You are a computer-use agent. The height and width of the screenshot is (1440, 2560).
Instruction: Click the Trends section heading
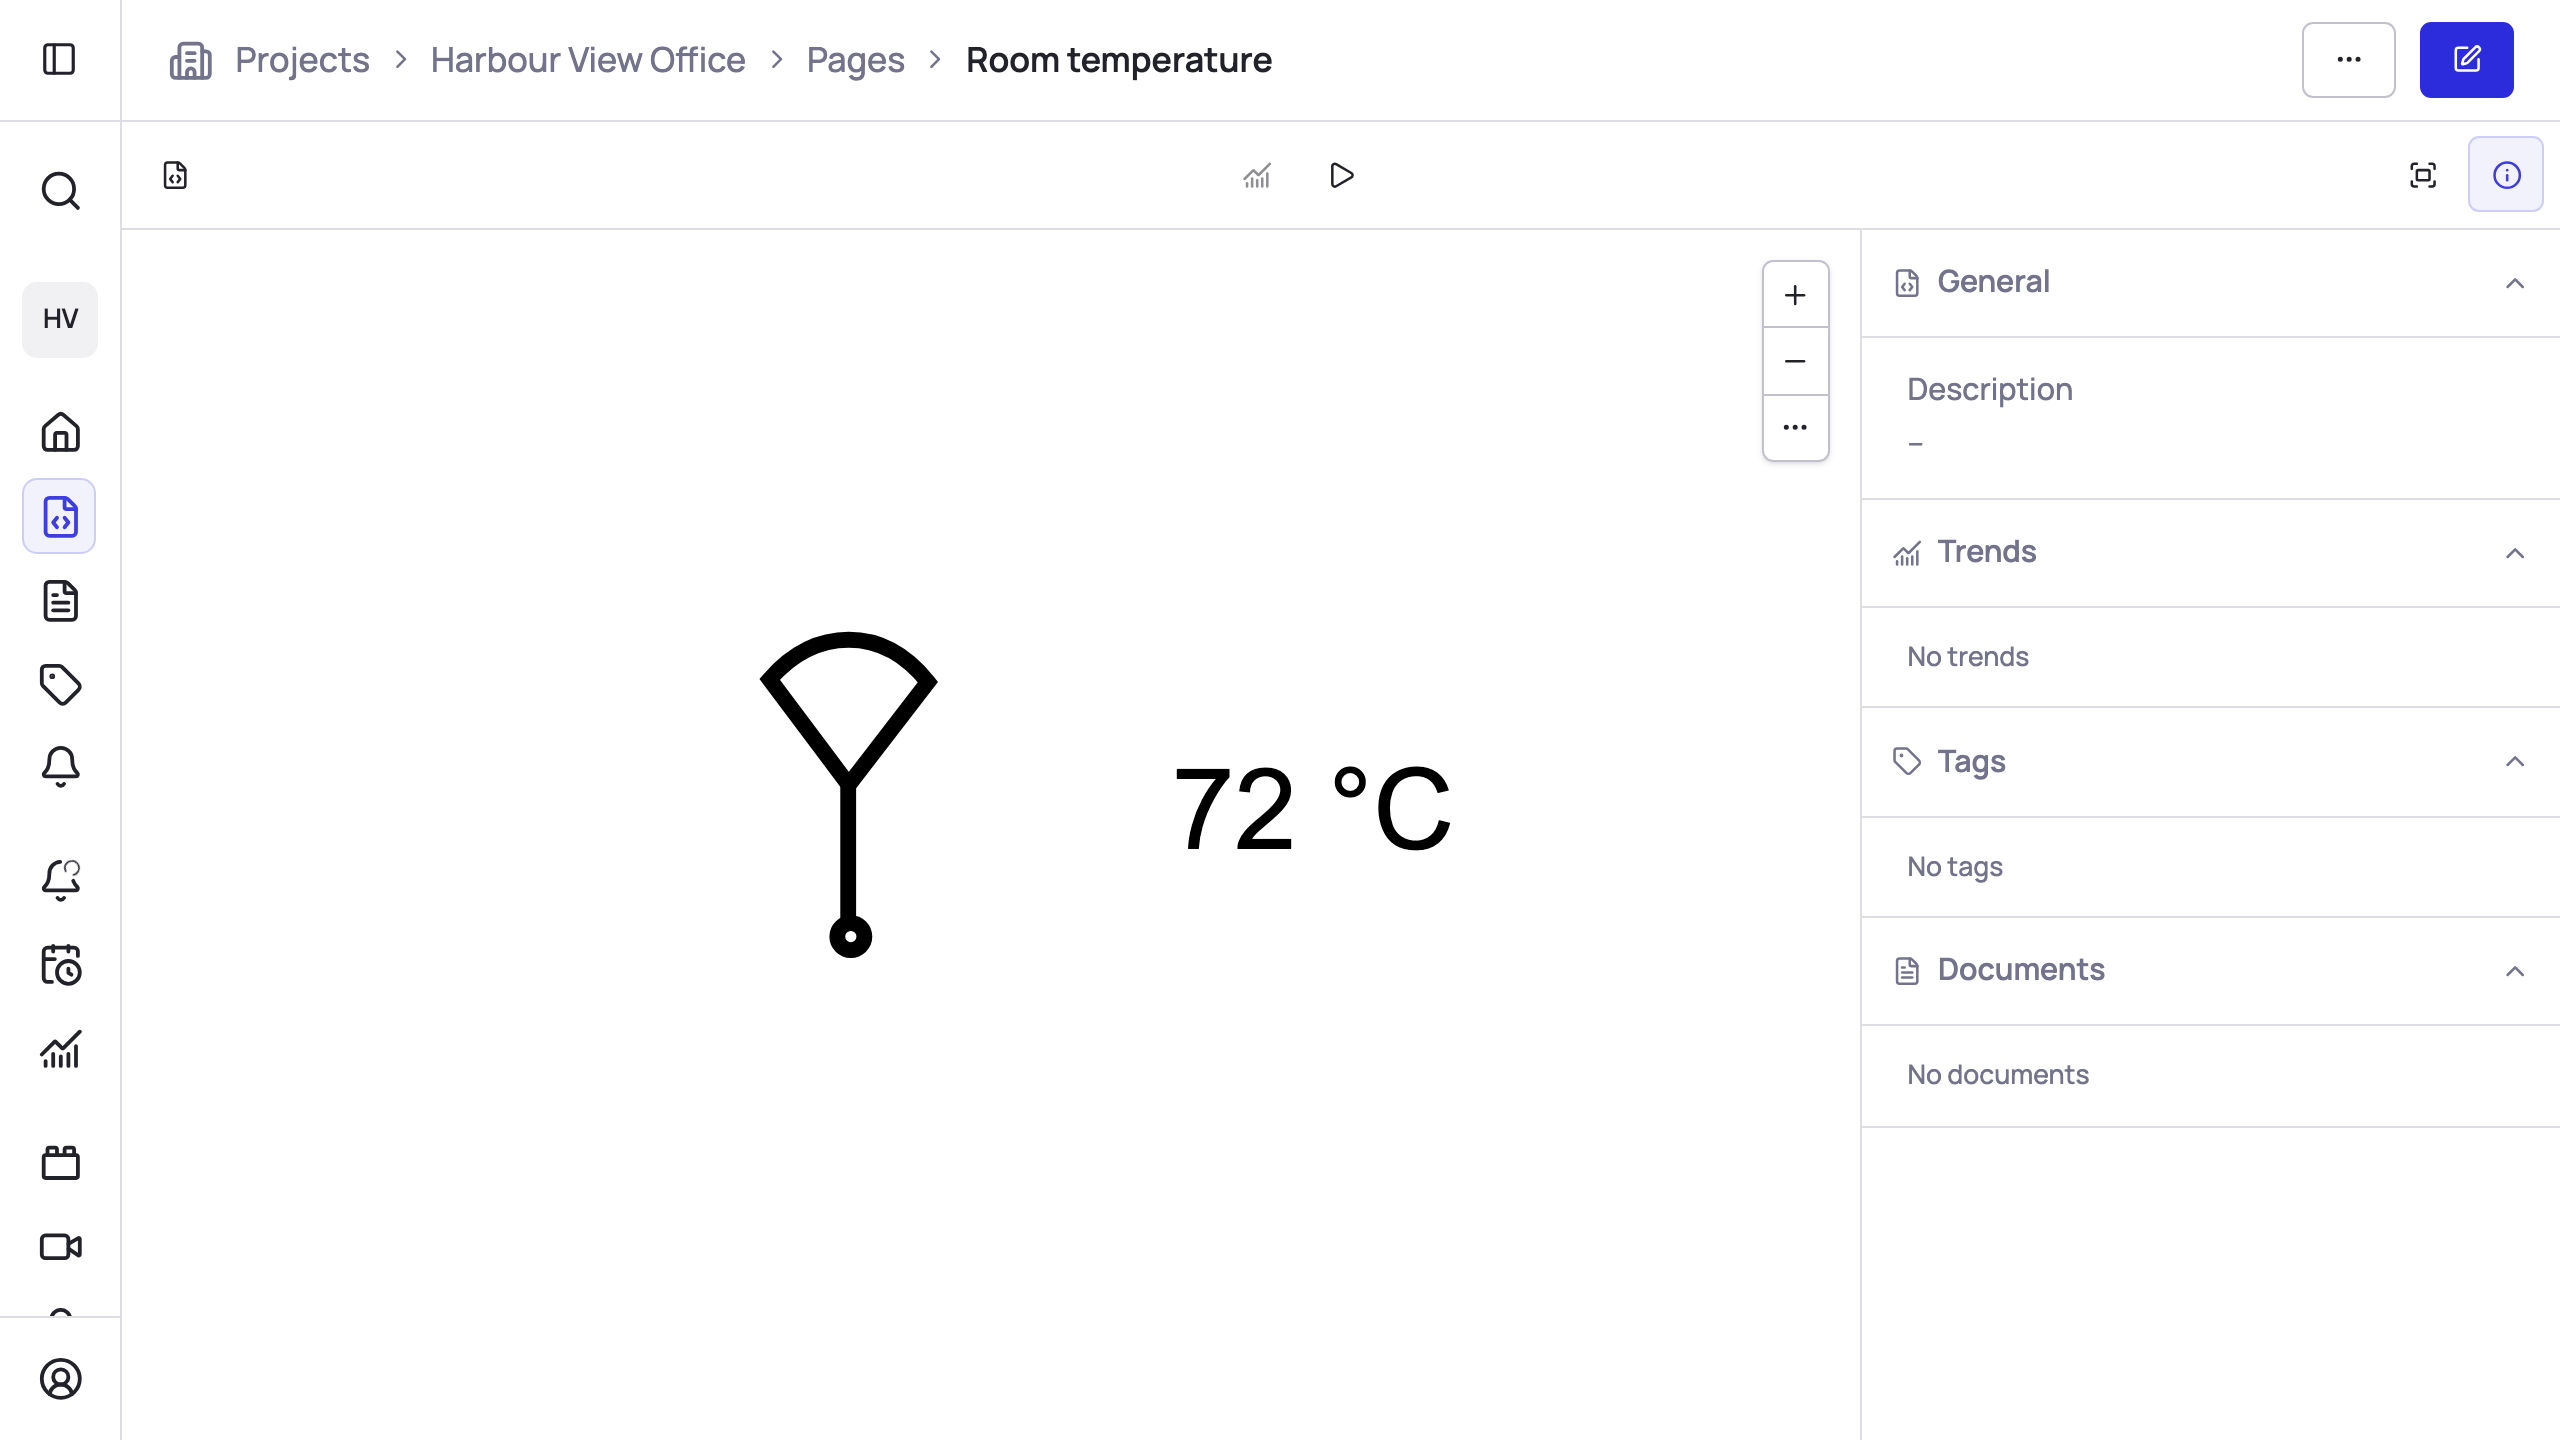[x=1986, y=552]
